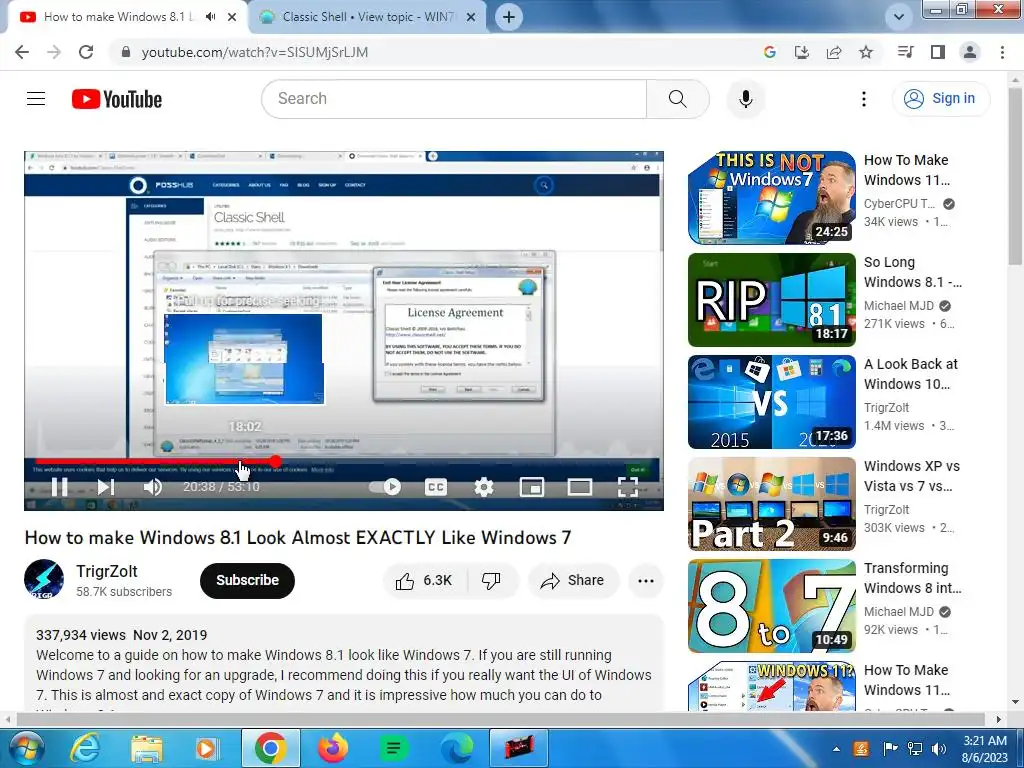Mute the video volume
1024x768 pixels.
click(152, 487)
